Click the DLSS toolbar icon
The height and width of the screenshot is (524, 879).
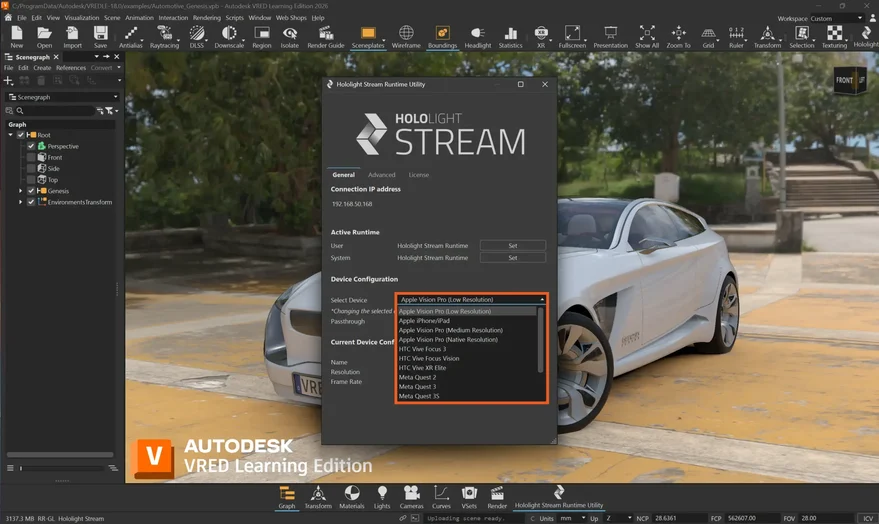click(x=197, y=37)
